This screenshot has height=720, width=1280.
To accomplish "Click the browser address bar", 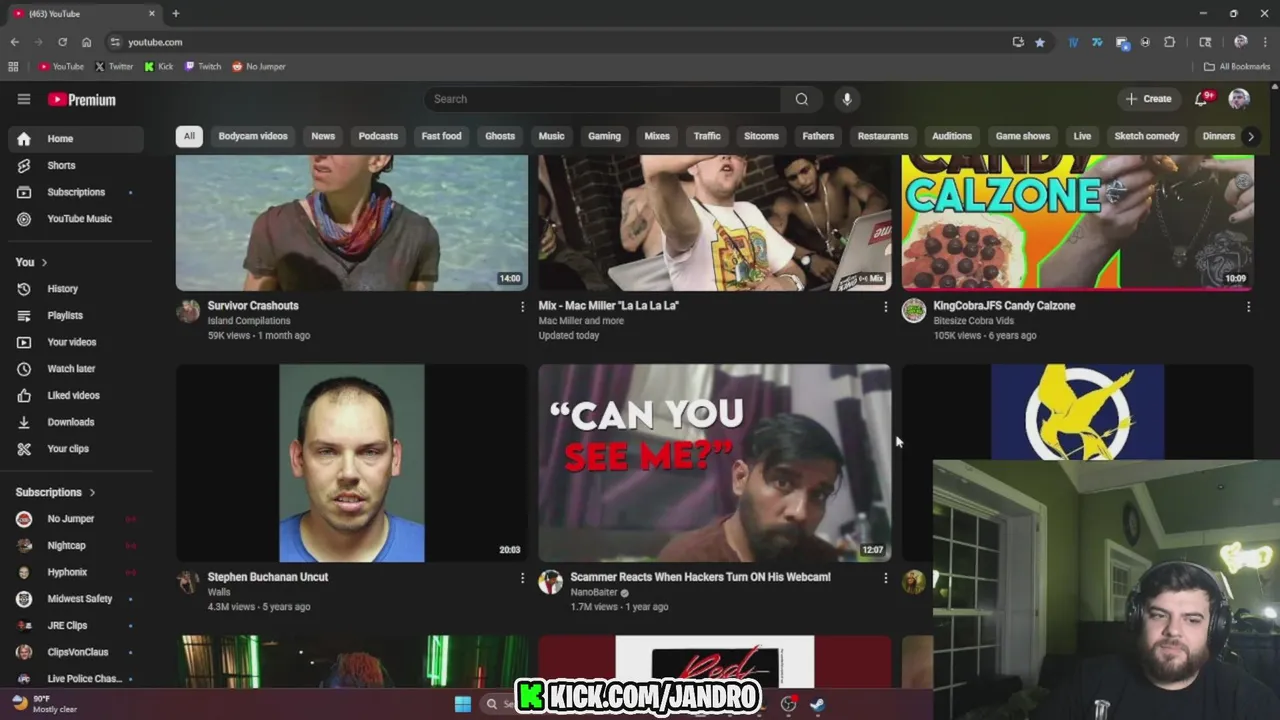I will click(x=560, y=42).
